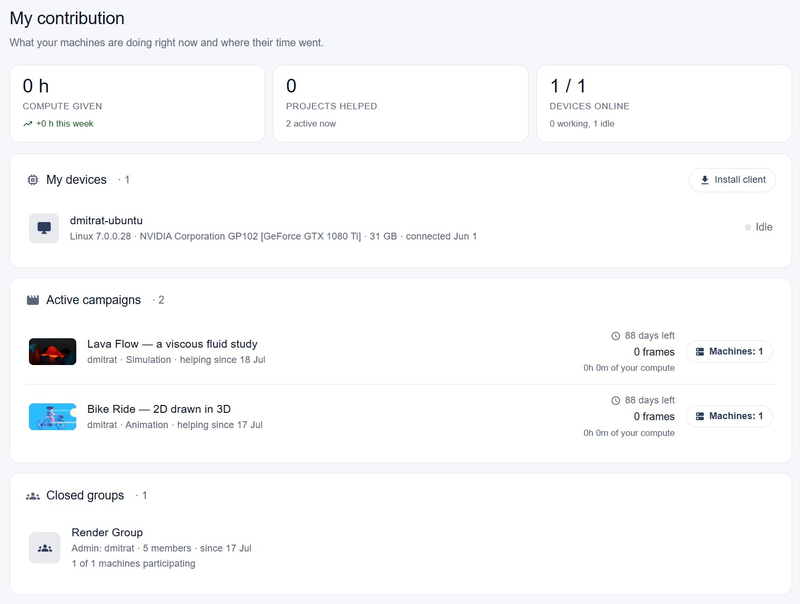800x604 pixels.
Task: Click the chip icon beside My devices
Action: click(x=33, y=180)
